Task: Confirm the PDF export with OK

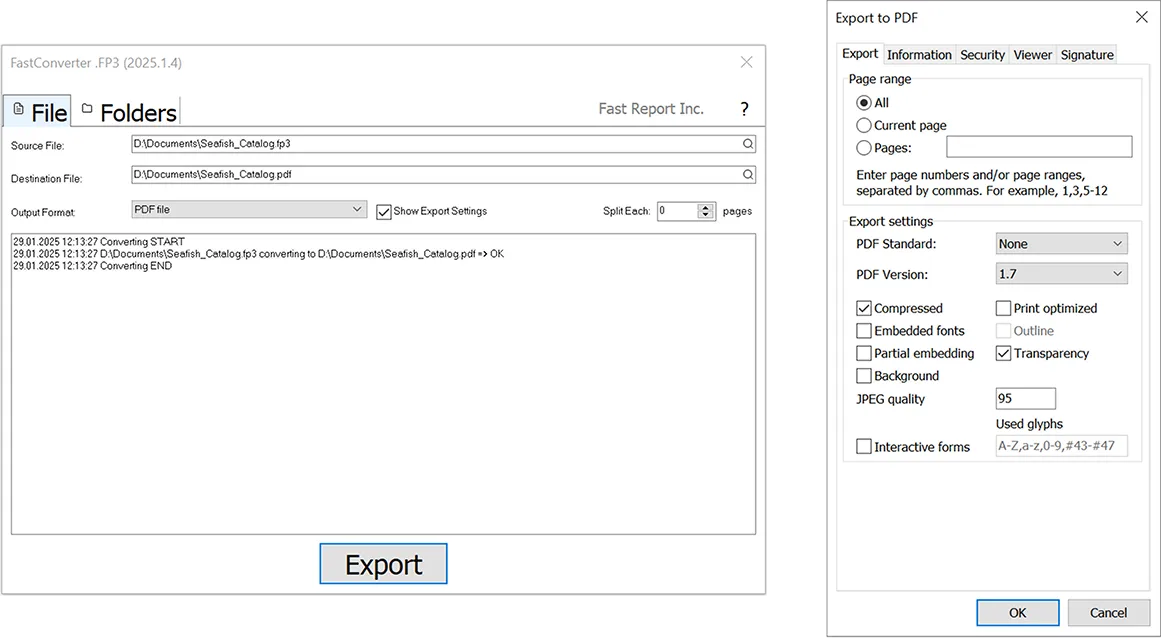Action: 1017,612
